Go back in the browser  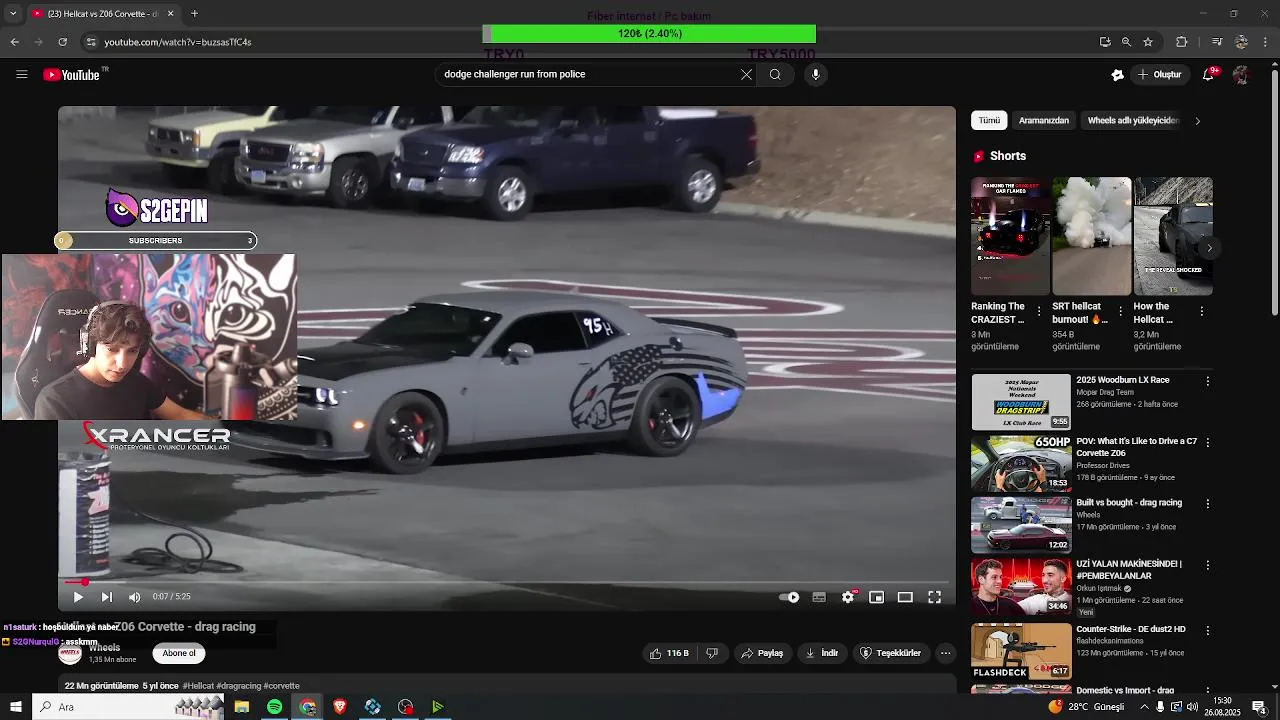[14, 42]
